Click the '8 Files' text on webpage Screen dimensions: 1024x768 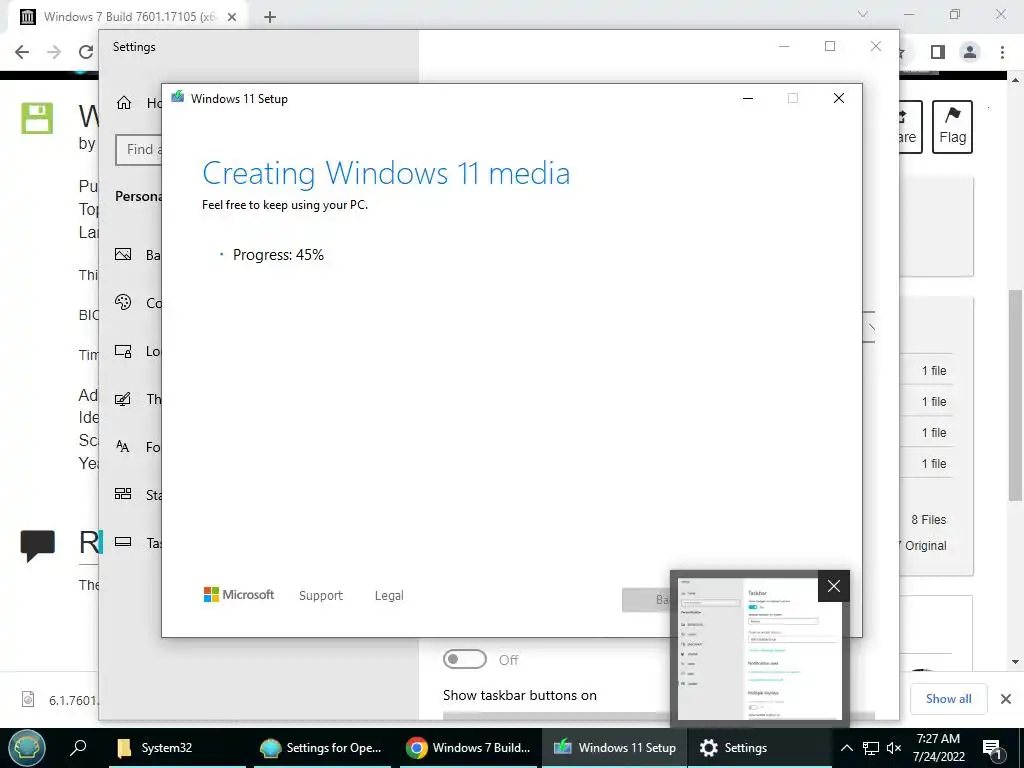(929, 520)
